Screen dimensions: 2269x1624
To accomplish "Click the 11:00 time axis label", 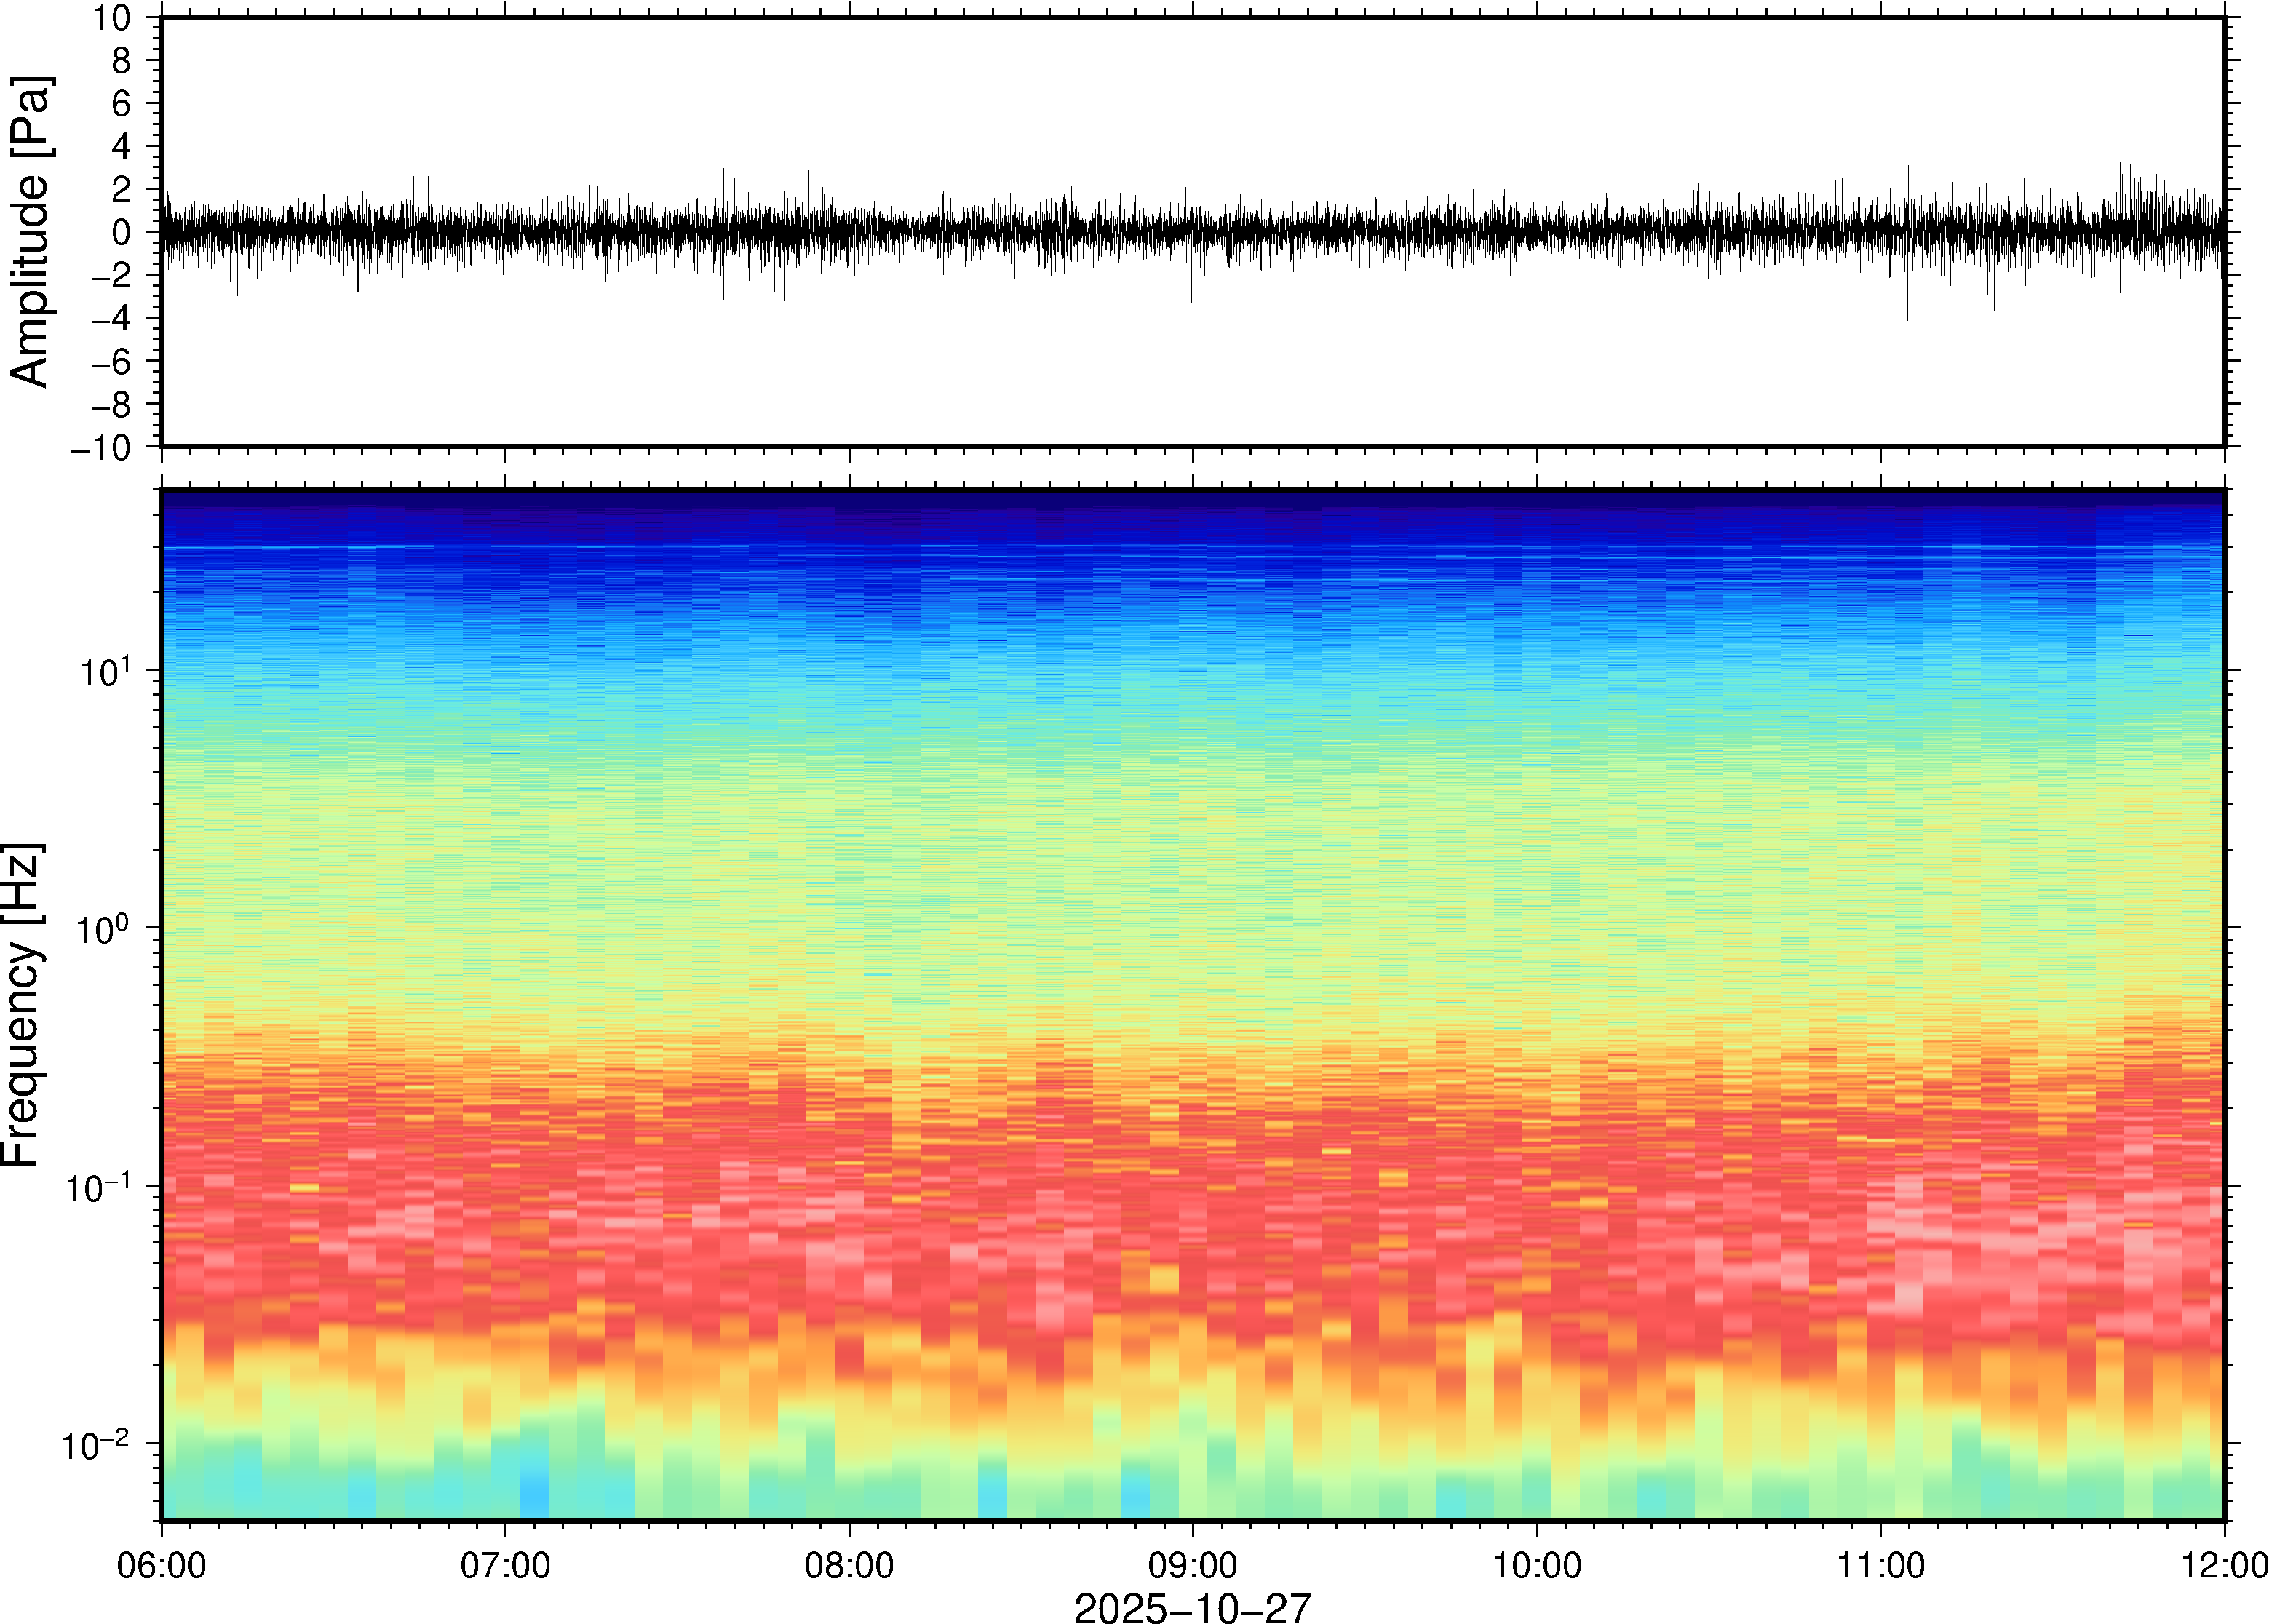I will tap(1881, 1565).
